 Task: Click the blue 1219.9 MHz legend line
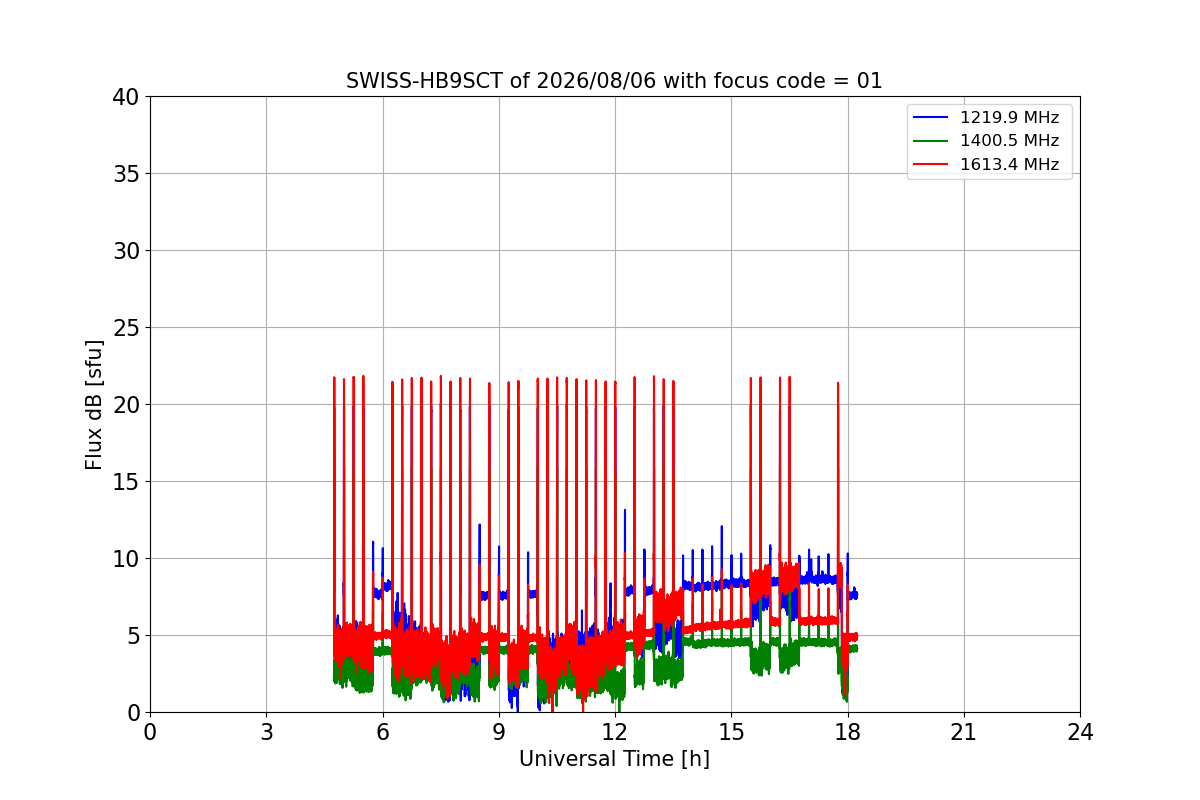click(x=931, y=118)
